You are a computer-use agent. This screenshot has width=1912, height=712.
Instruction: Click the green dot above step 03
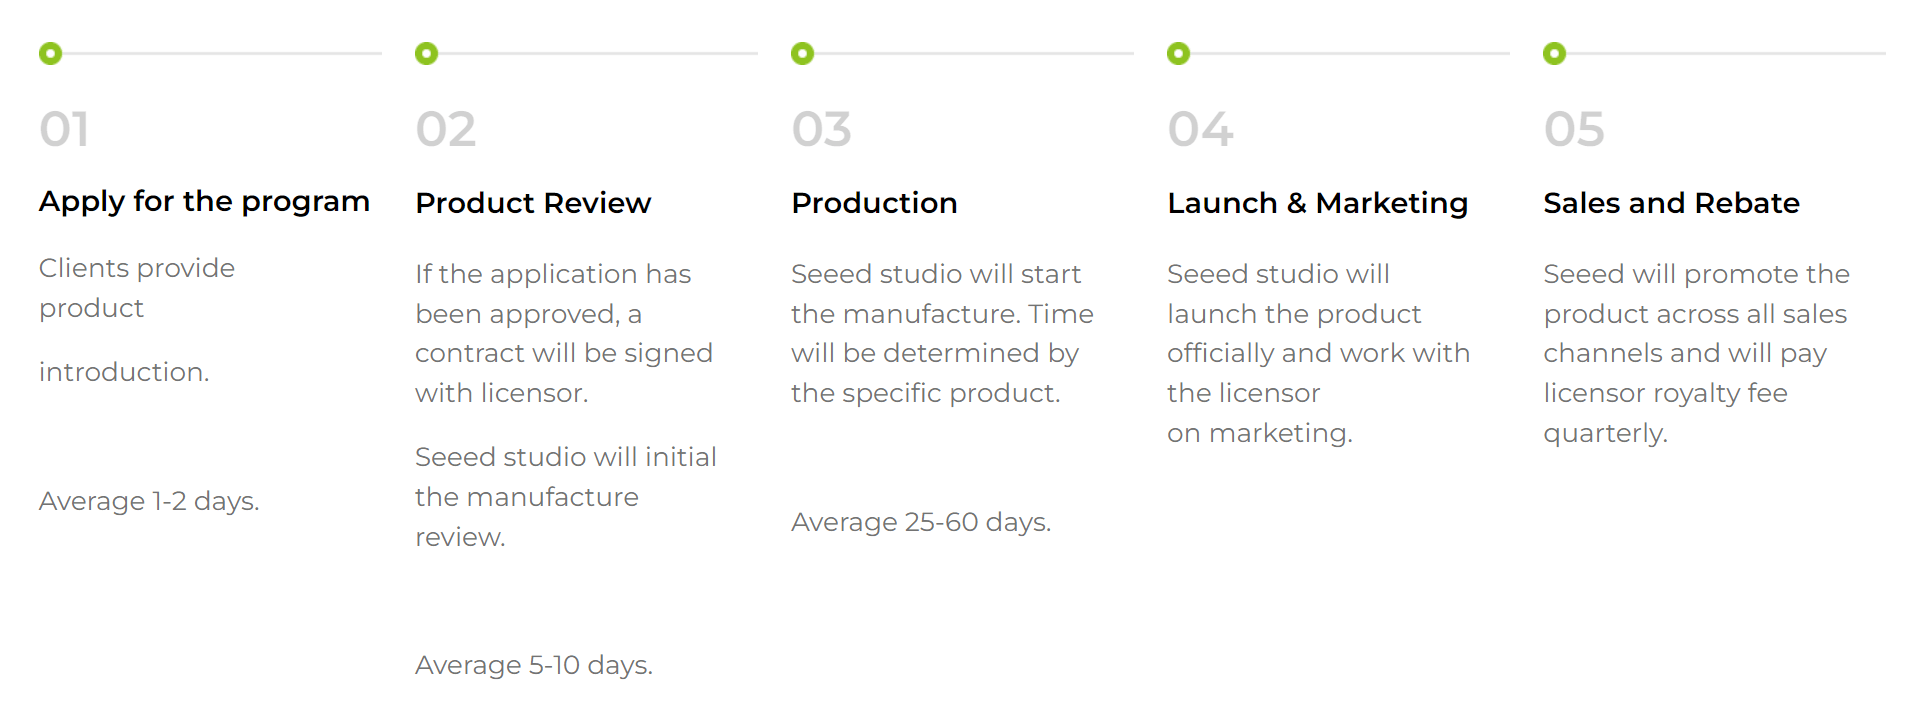802,54
